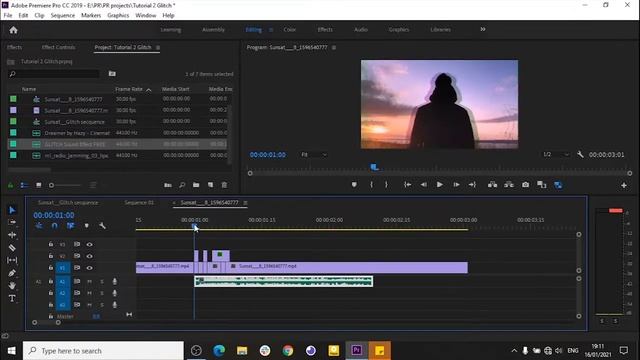The height and width of the screenshot is (360, 640).
Task: Click Mark Out button in Program monitor
Action: point(386,185)
